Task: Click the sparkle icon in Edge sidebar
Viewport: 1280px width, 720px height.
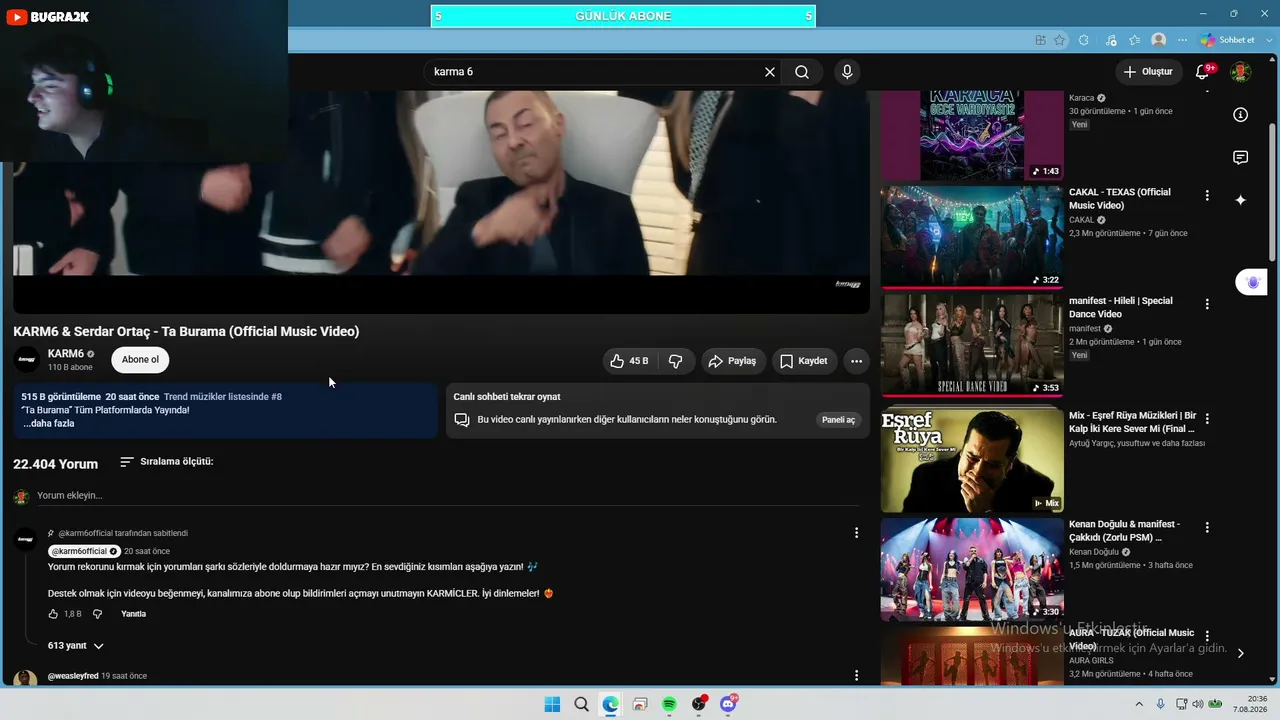Action: 1241,200
